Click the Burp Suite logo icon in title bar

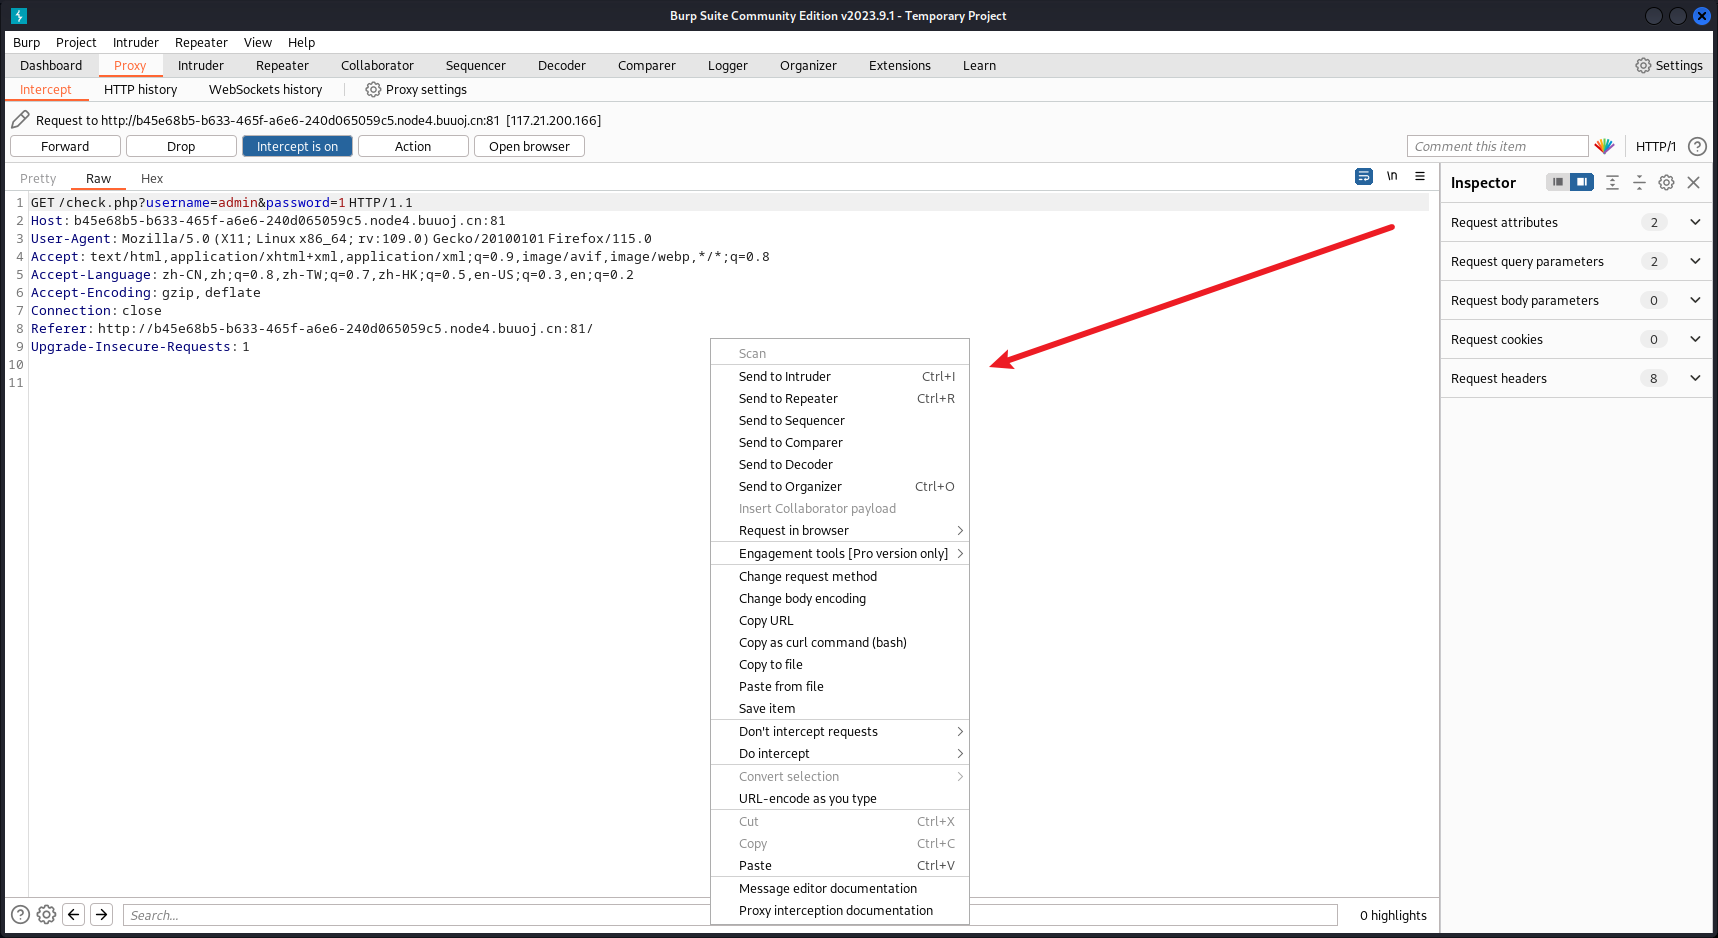19,16
